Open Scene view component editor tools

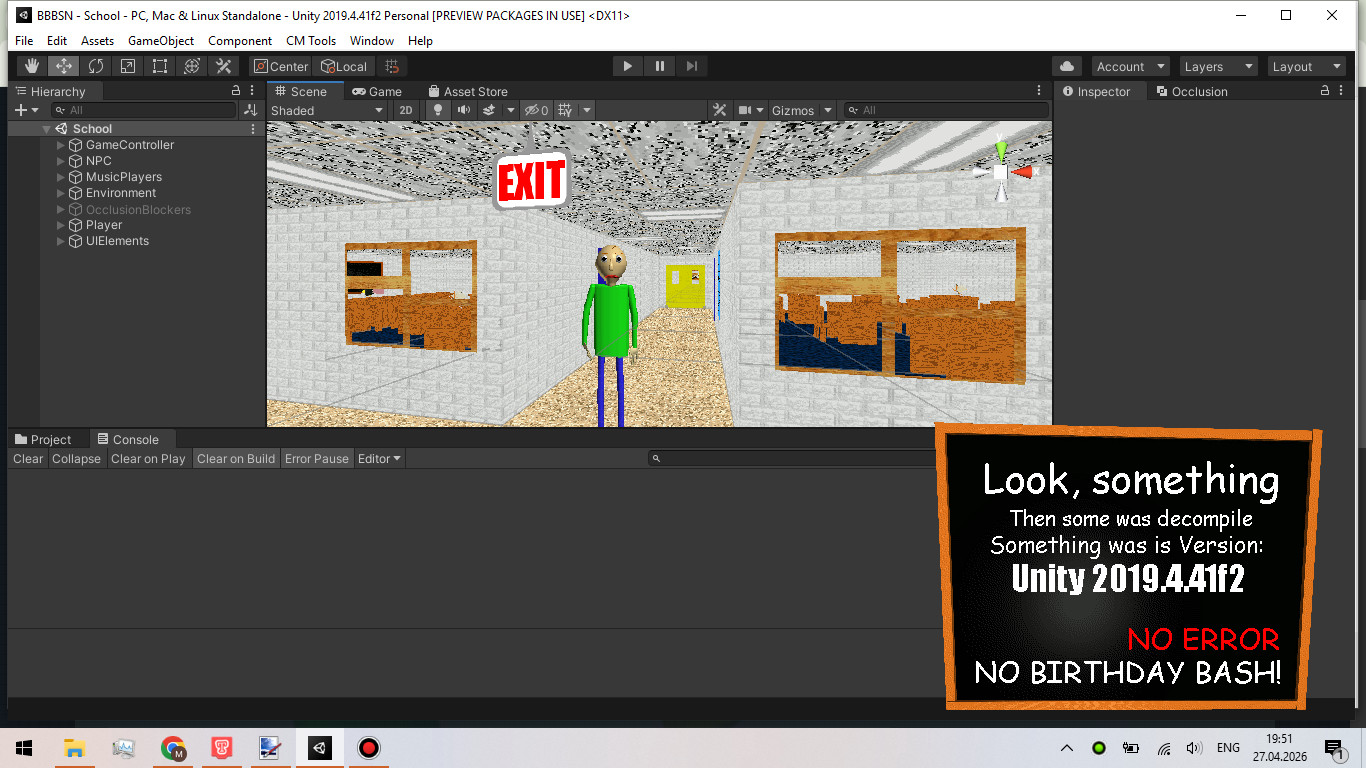720,110
